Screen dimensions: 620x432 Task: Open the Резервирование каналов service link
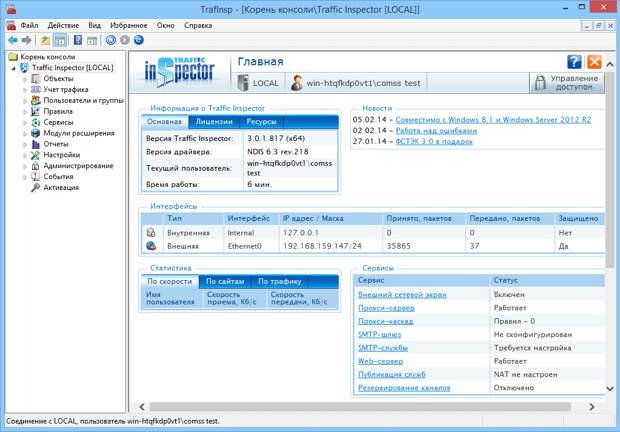click(x=404, y=388)
